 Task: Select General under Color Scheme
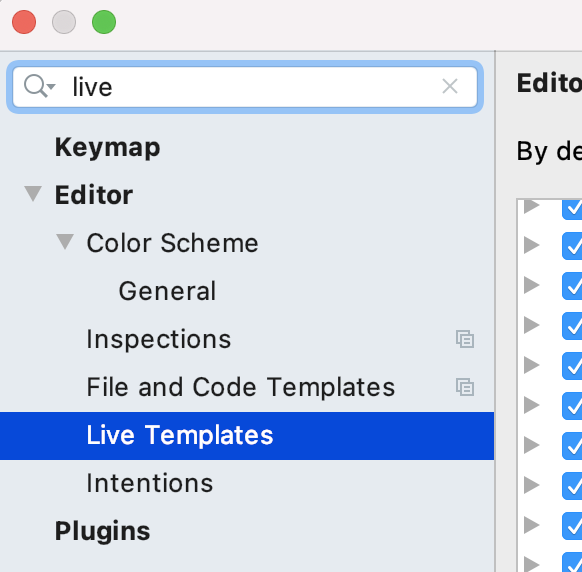(x=167, y=291)
